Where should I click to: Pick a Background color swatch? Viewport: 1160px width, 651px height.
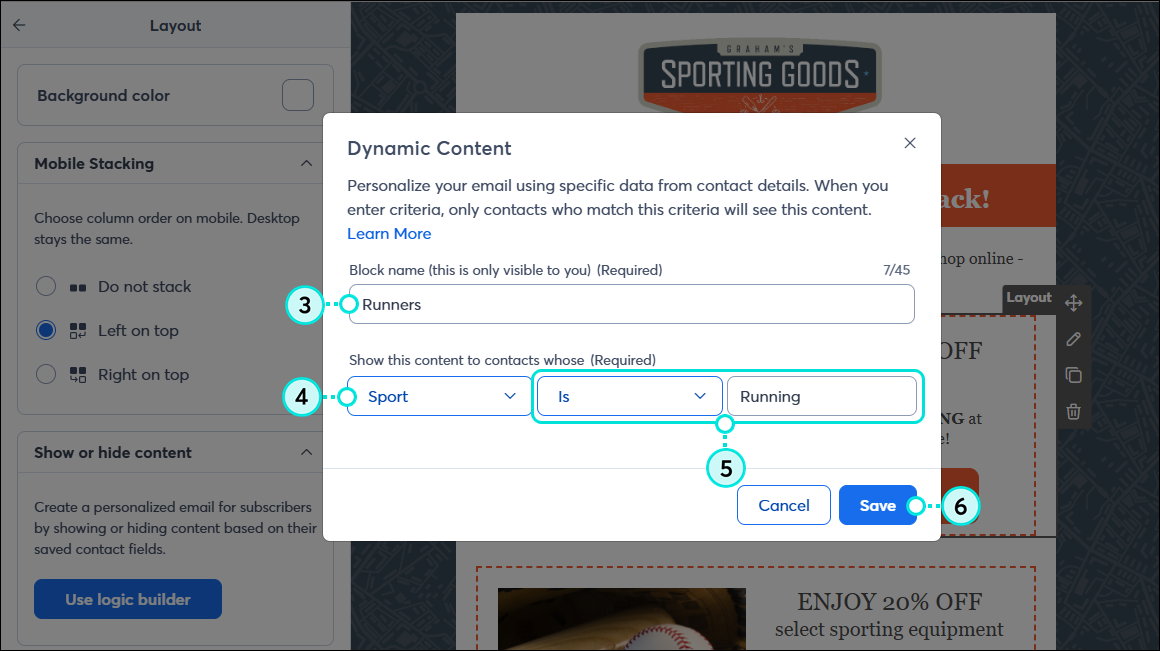(x=298, y=94)
